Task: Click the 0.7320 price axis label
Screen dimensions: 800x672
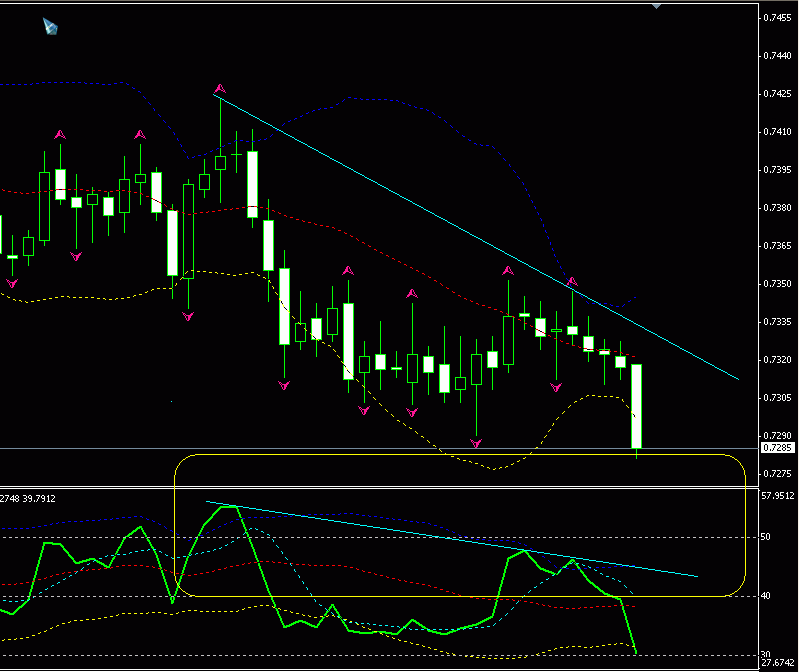Action: (778, 360)
